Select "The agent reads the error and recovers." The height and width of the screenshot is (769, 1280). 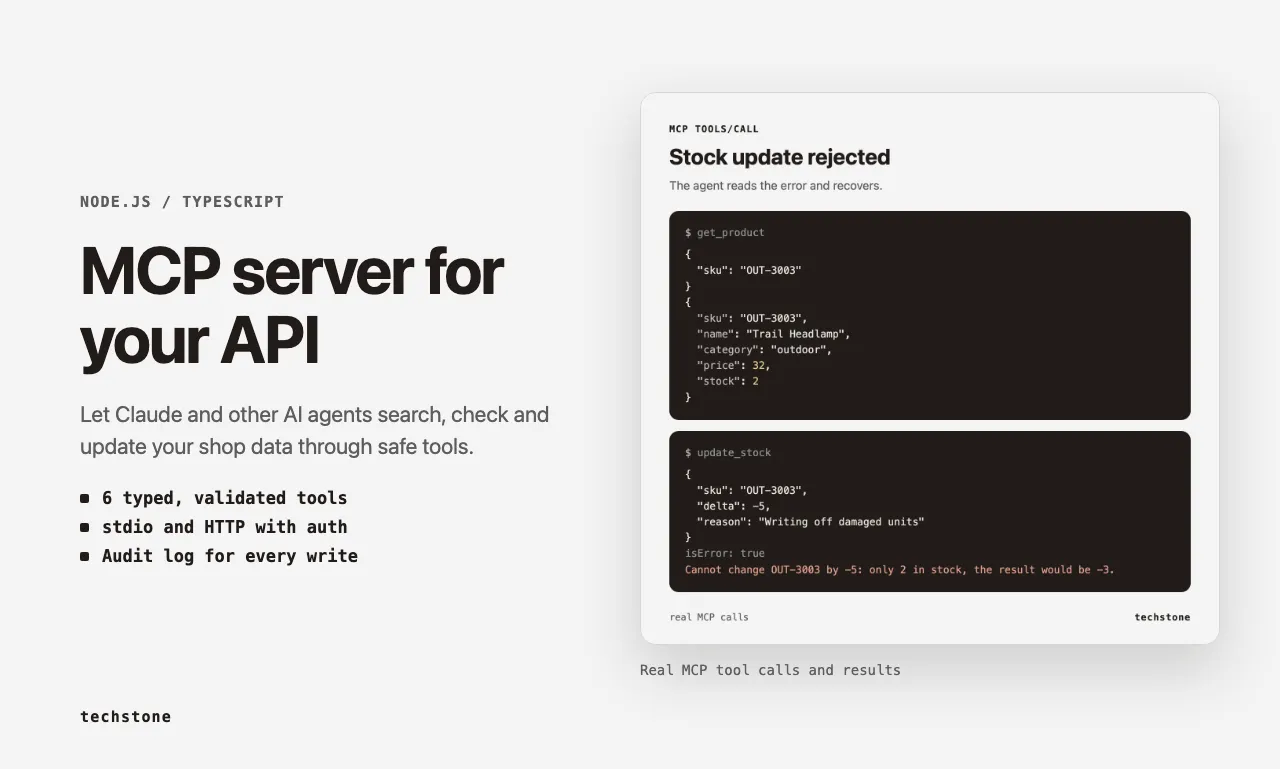pyautogui.click(x=776, y=186)
